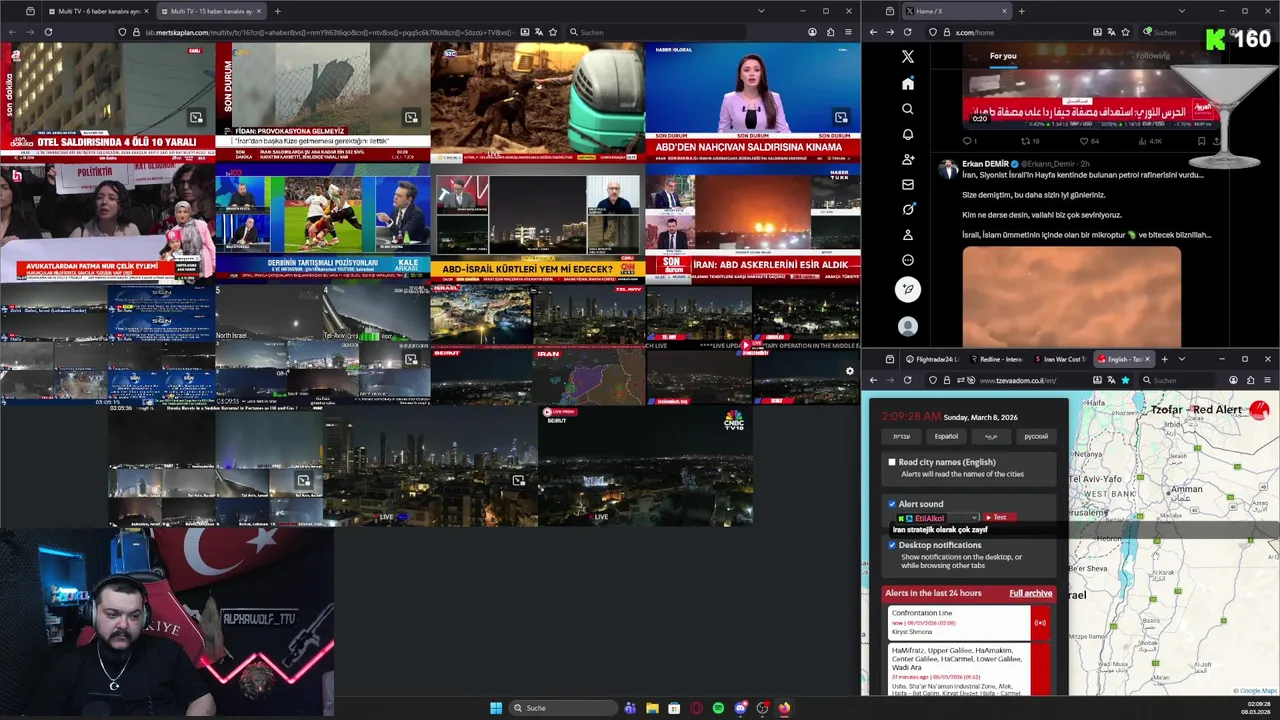Open Windows Start menu
The height and width of the screenshot is (720, 1280).
coord(496,708)
